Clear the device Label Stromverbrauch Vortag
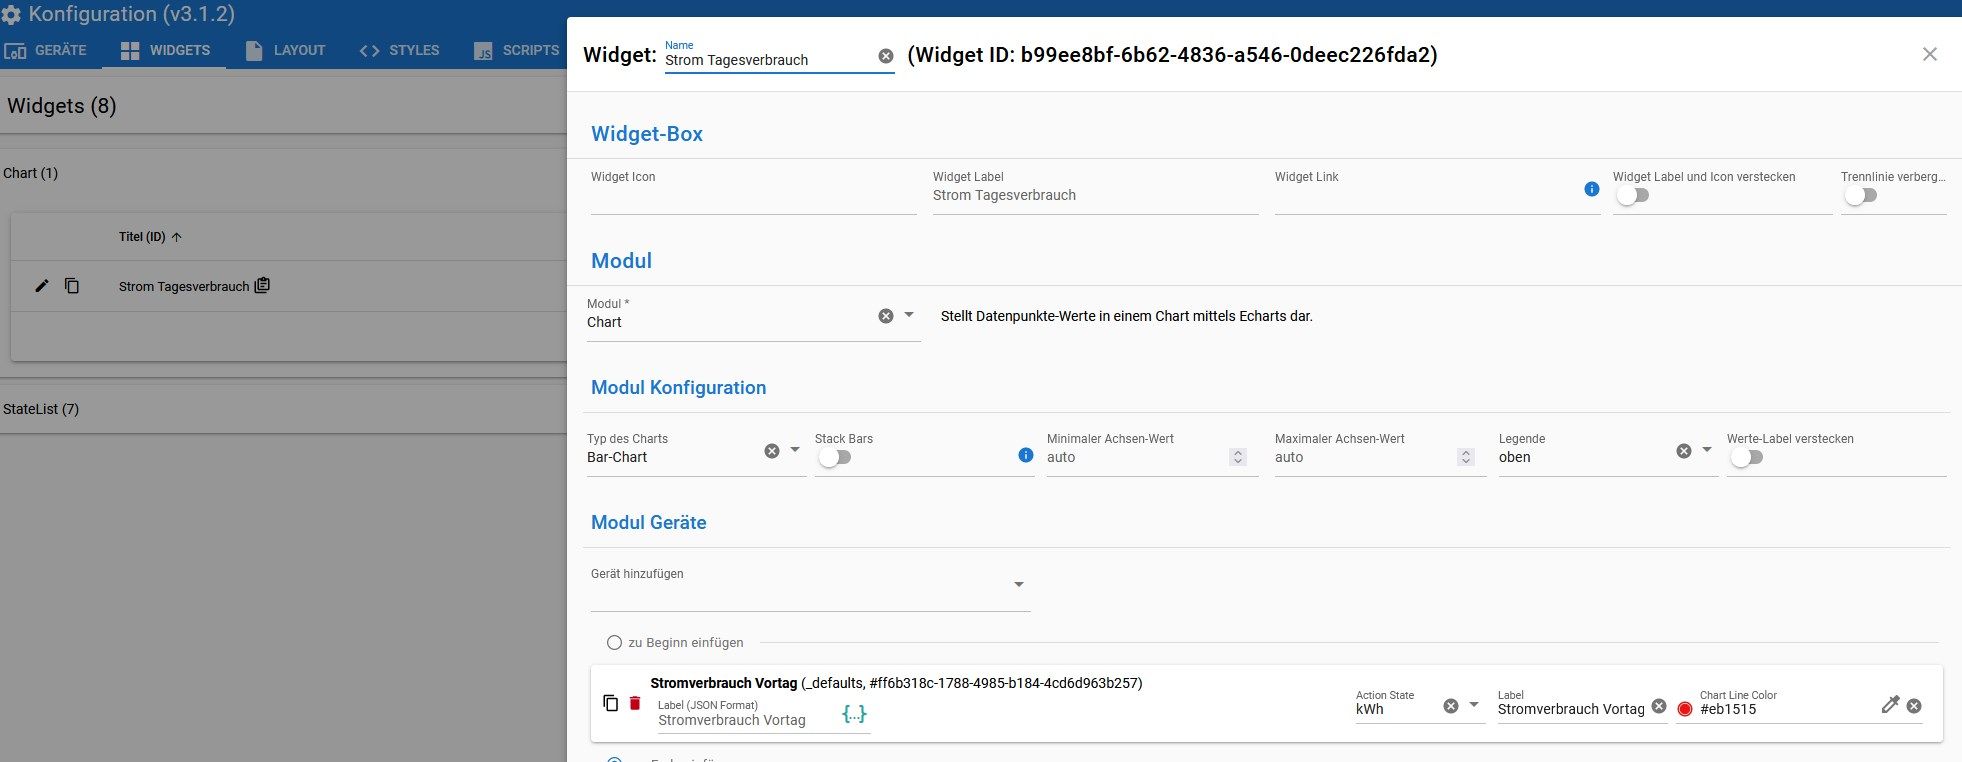 pyautogui.click(x=1659, y=706)
